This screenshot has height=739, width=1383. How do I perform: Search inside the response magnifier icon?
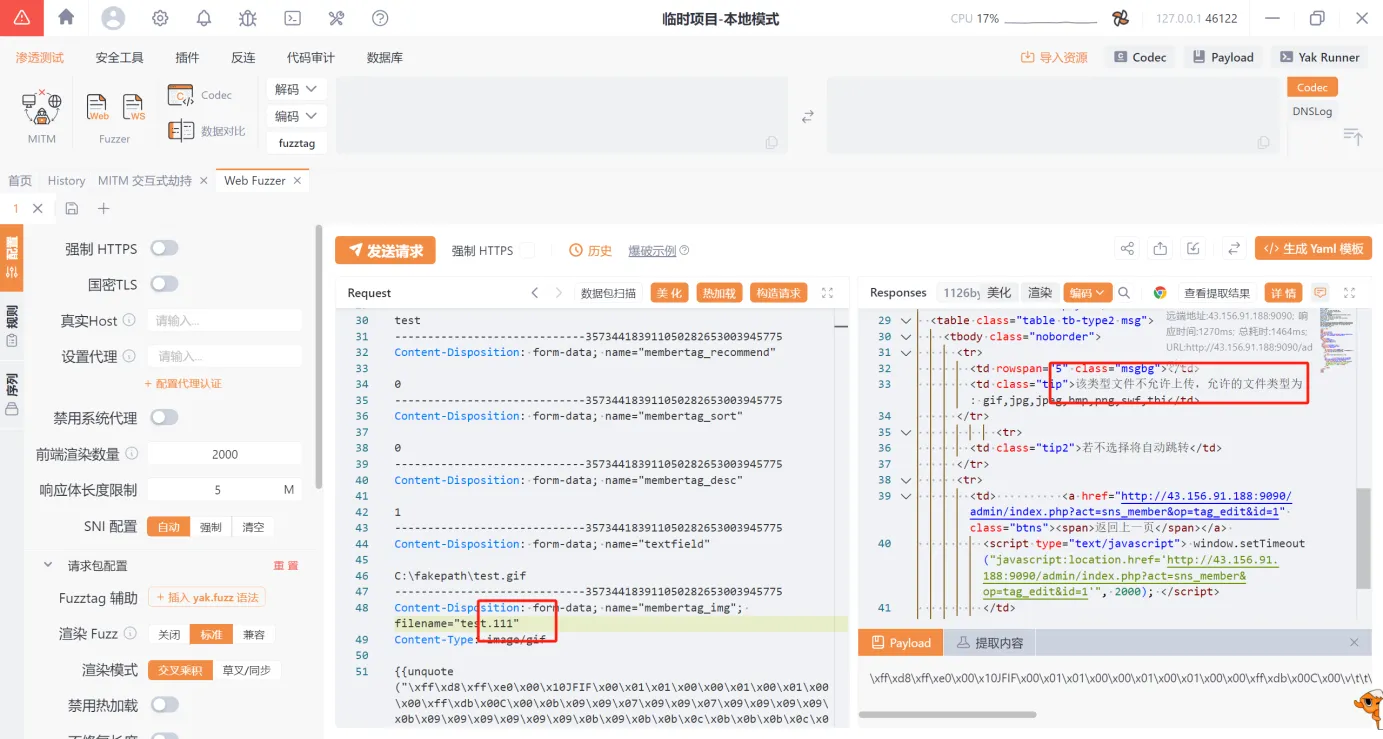[x=1124, y=293]
